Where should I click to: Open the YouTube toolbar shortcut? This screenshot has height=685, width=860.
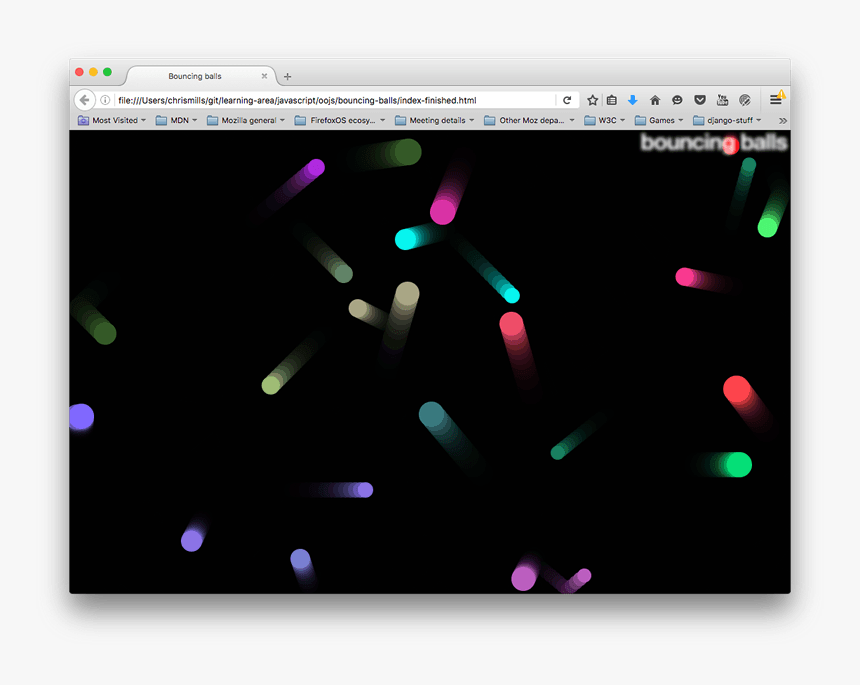(722, 99)
